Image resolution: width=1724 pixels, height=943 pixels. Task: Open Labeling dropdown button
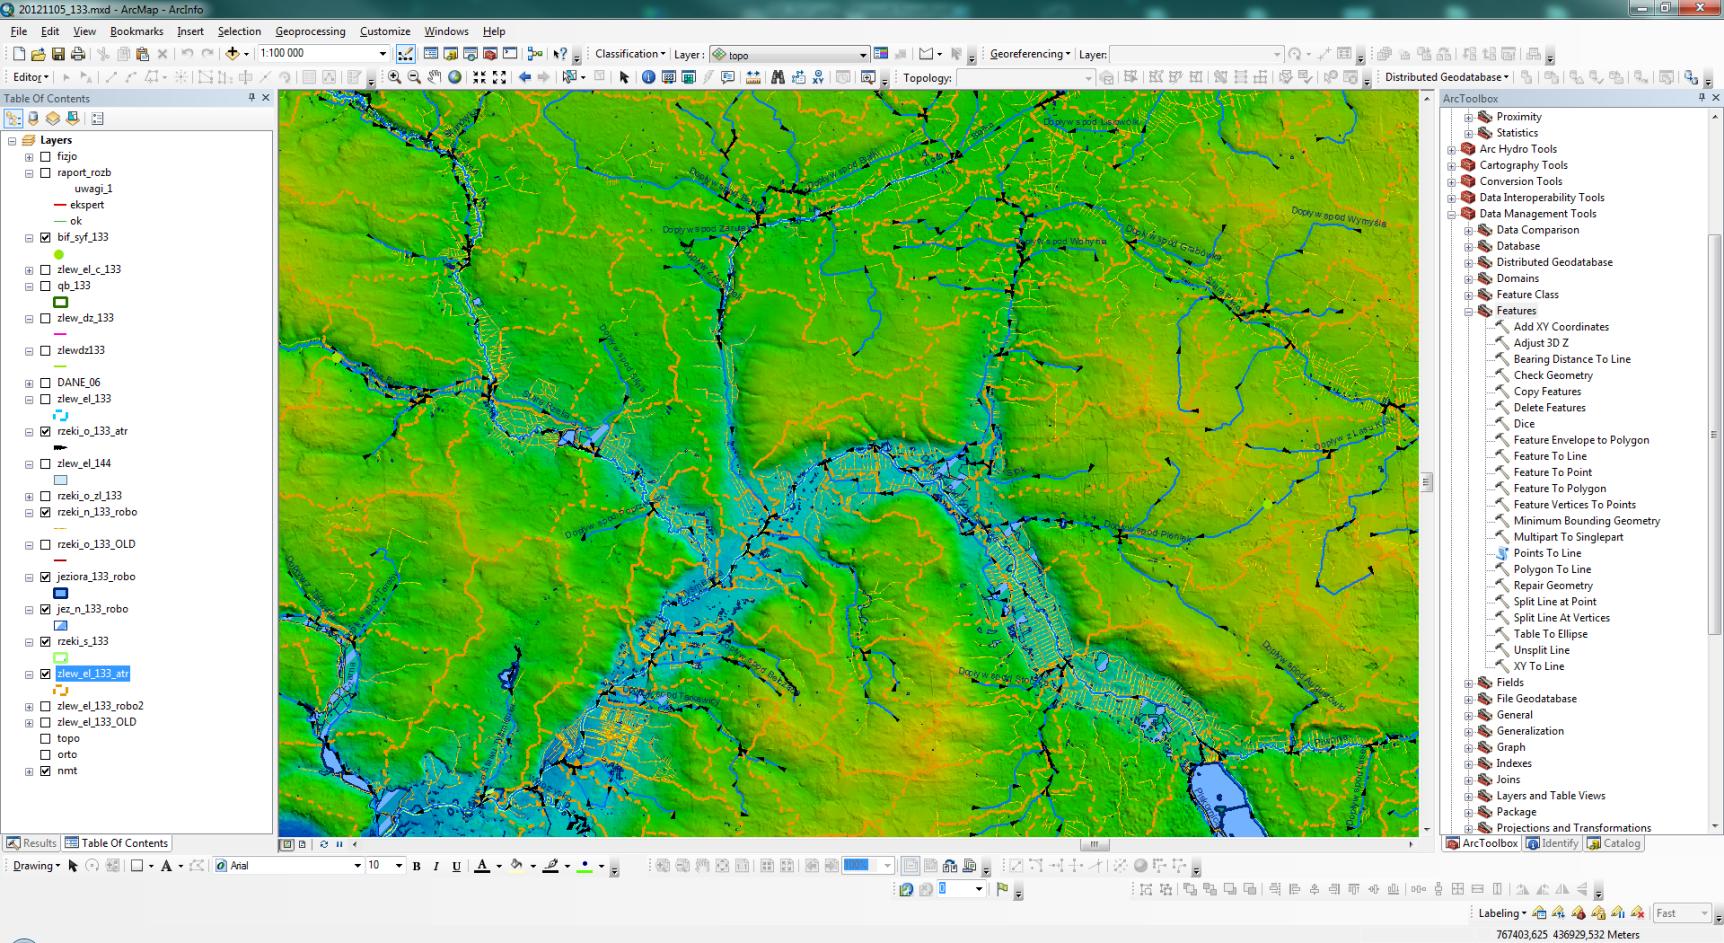tap(1502, 913)
